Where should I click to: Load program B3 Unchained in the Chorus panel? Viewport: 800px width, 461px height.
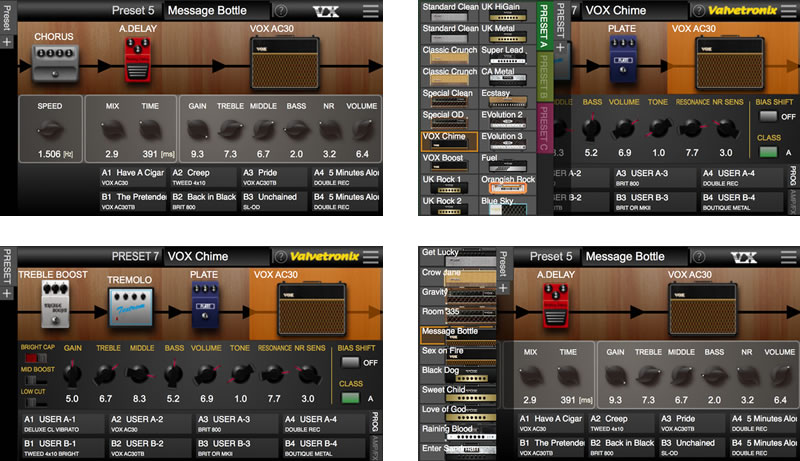[x=274, y=201]
